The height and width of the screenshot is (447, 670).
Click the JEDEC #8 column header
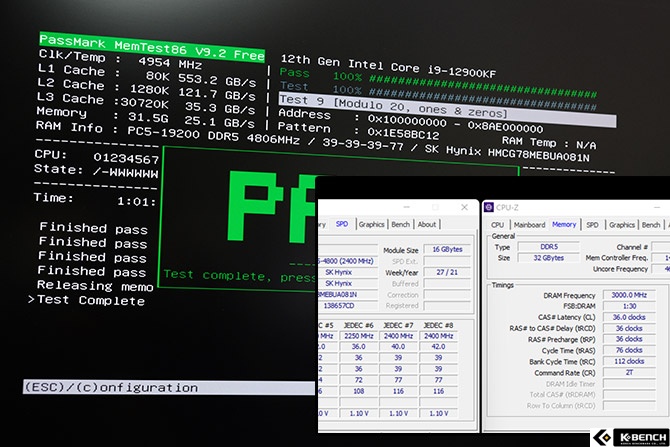(x=438, y=325)
